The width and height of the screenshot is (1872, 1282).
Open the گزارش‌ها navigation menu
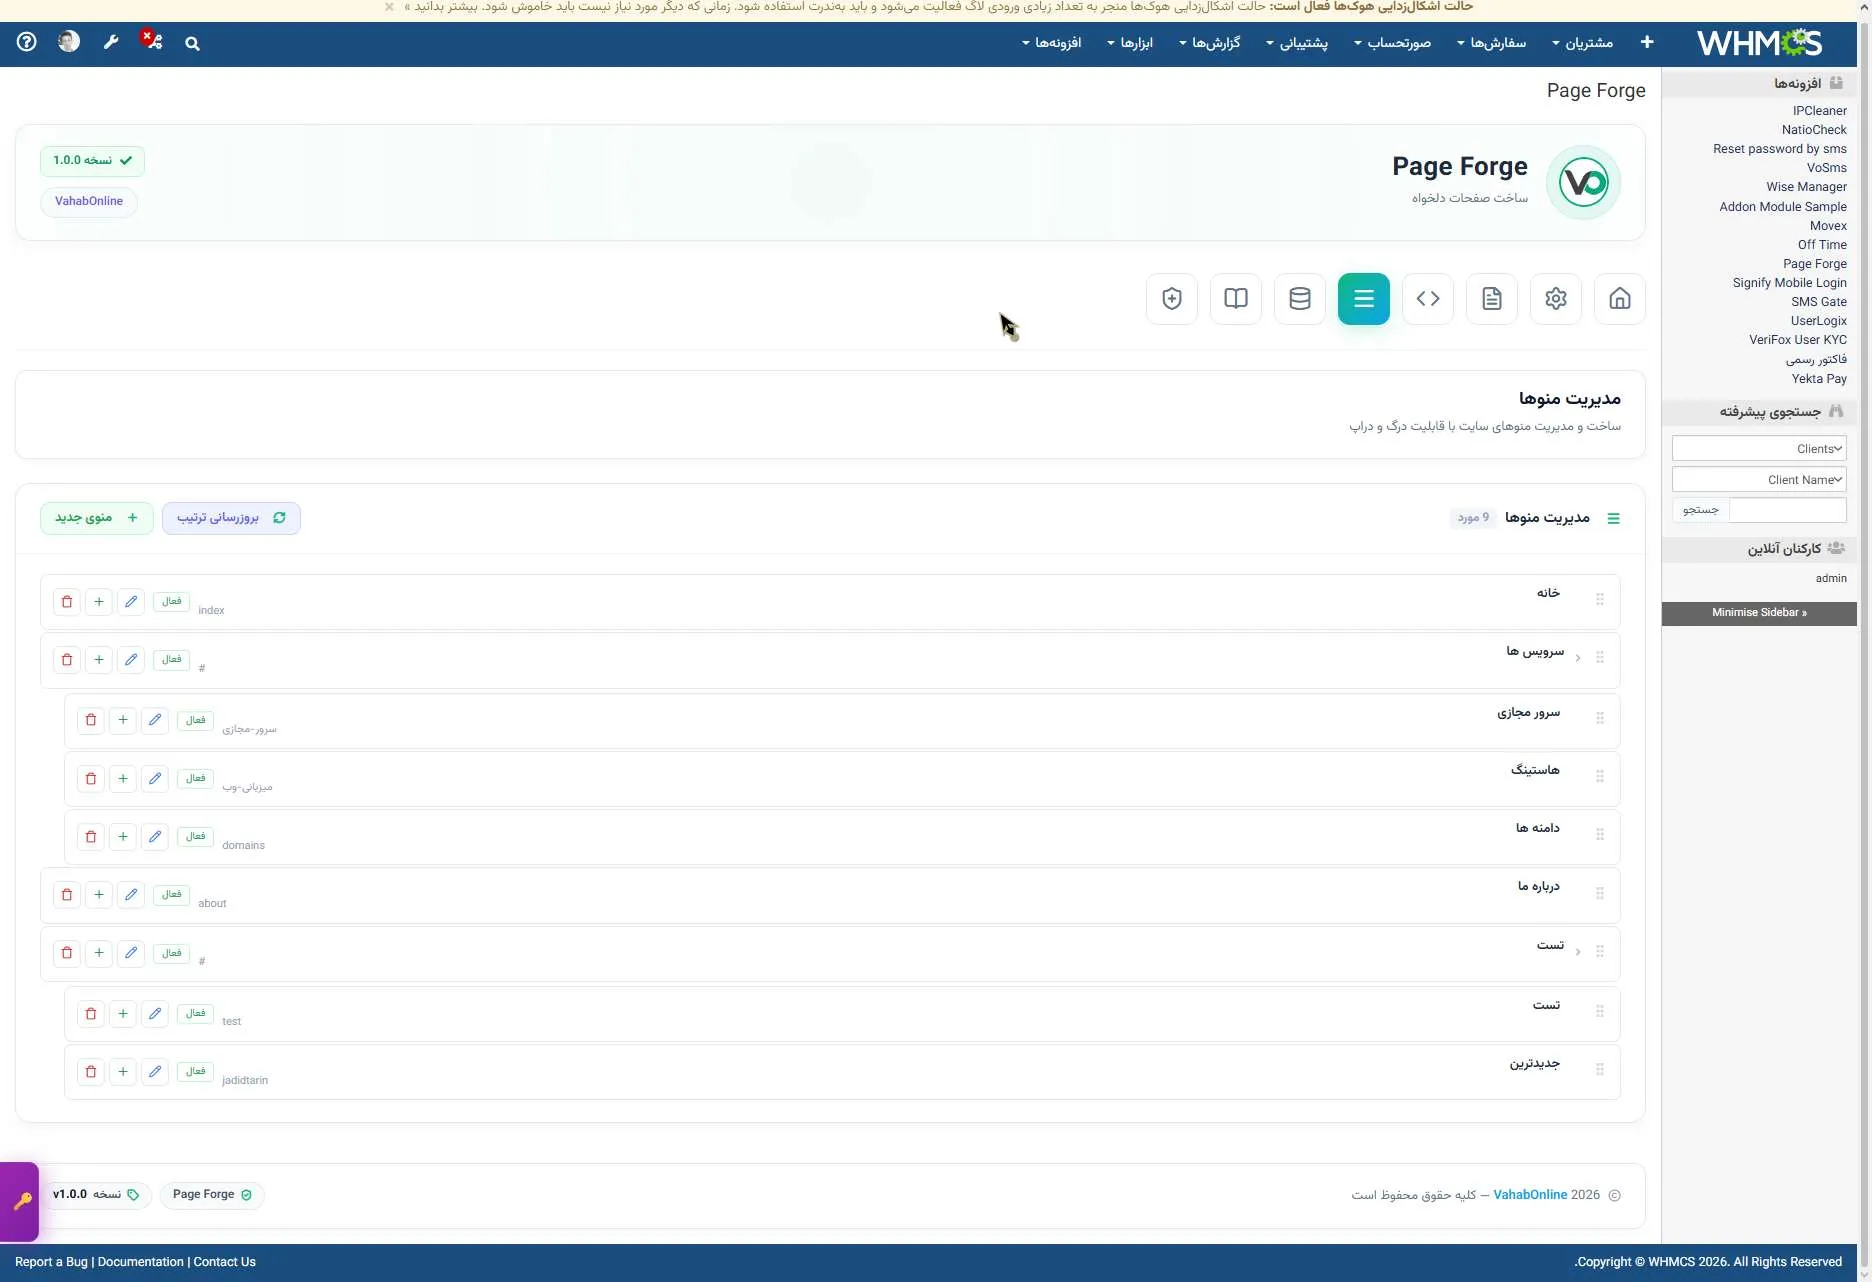tap(1209, 43)
